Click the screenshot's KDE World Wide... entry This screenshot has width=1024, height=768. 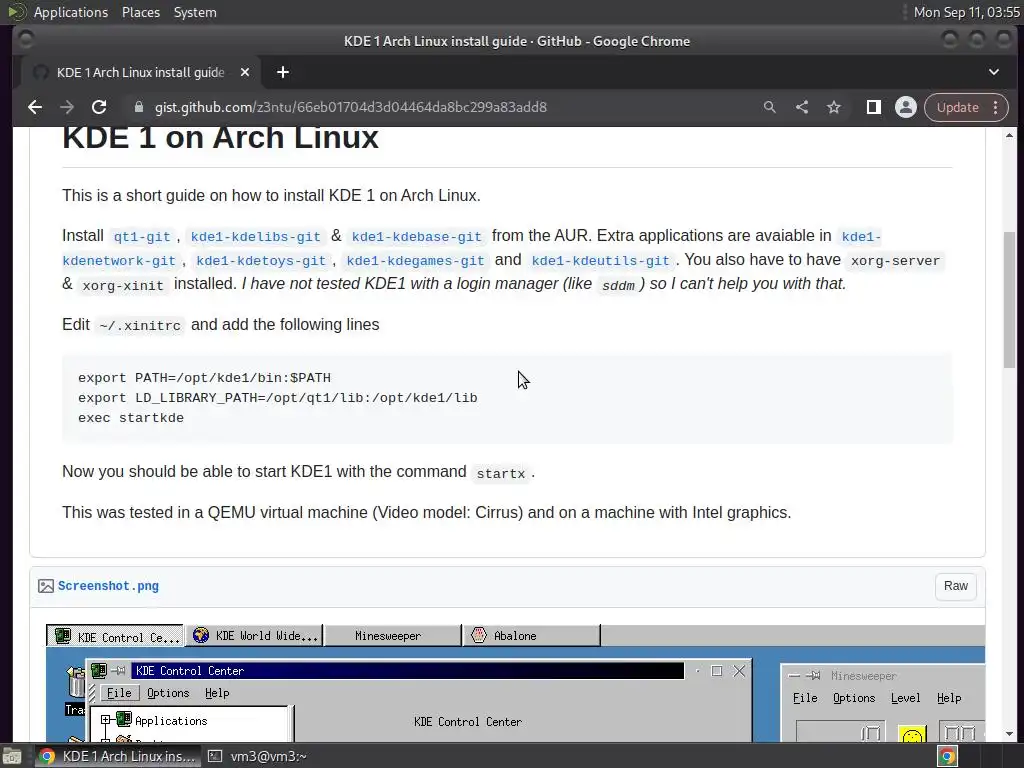tap(255, 635)
